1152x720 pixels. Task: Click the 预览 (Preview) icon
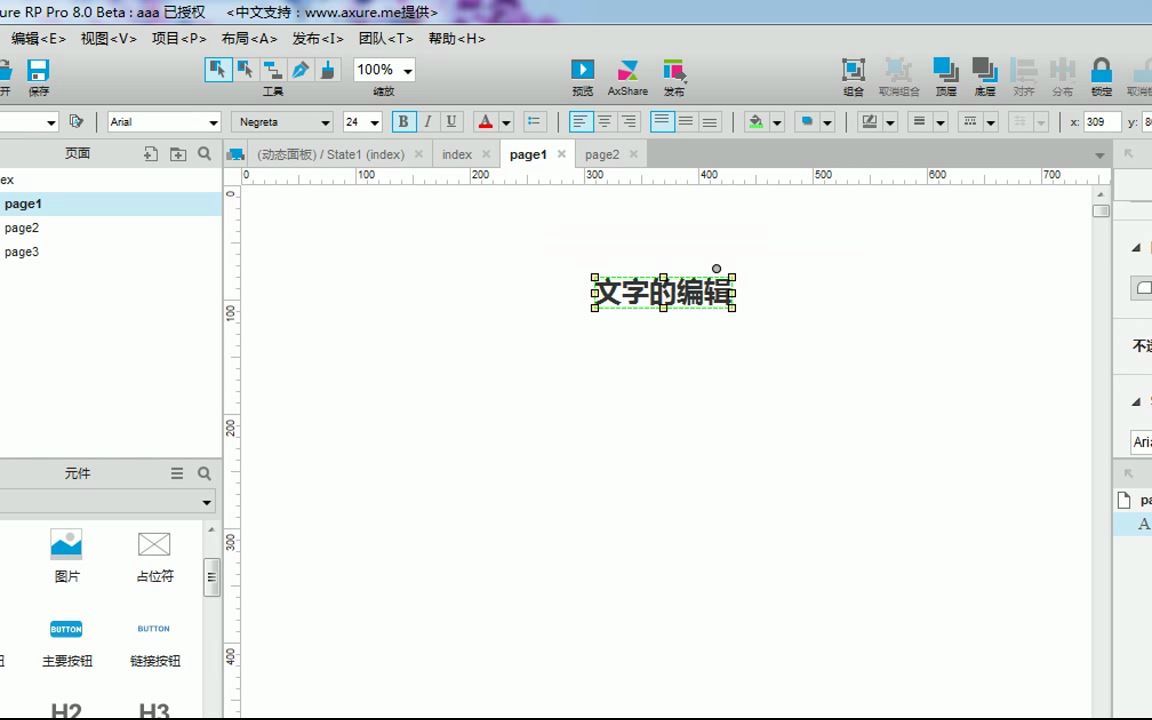[x=583, y=70]
